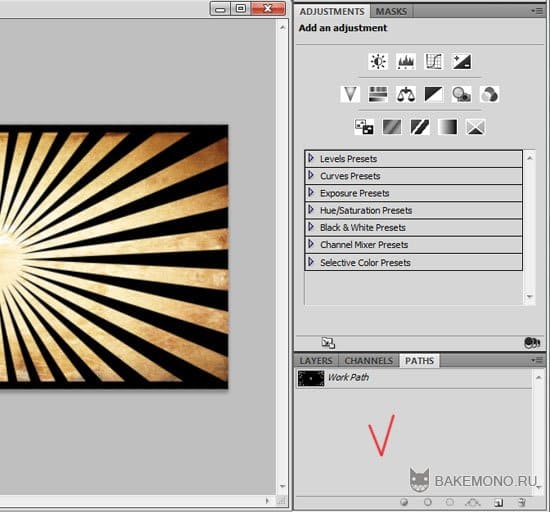This screenshot has height=512, width=550.
Task: Switch to the Masks tab
Action: (x=391, y=12)
